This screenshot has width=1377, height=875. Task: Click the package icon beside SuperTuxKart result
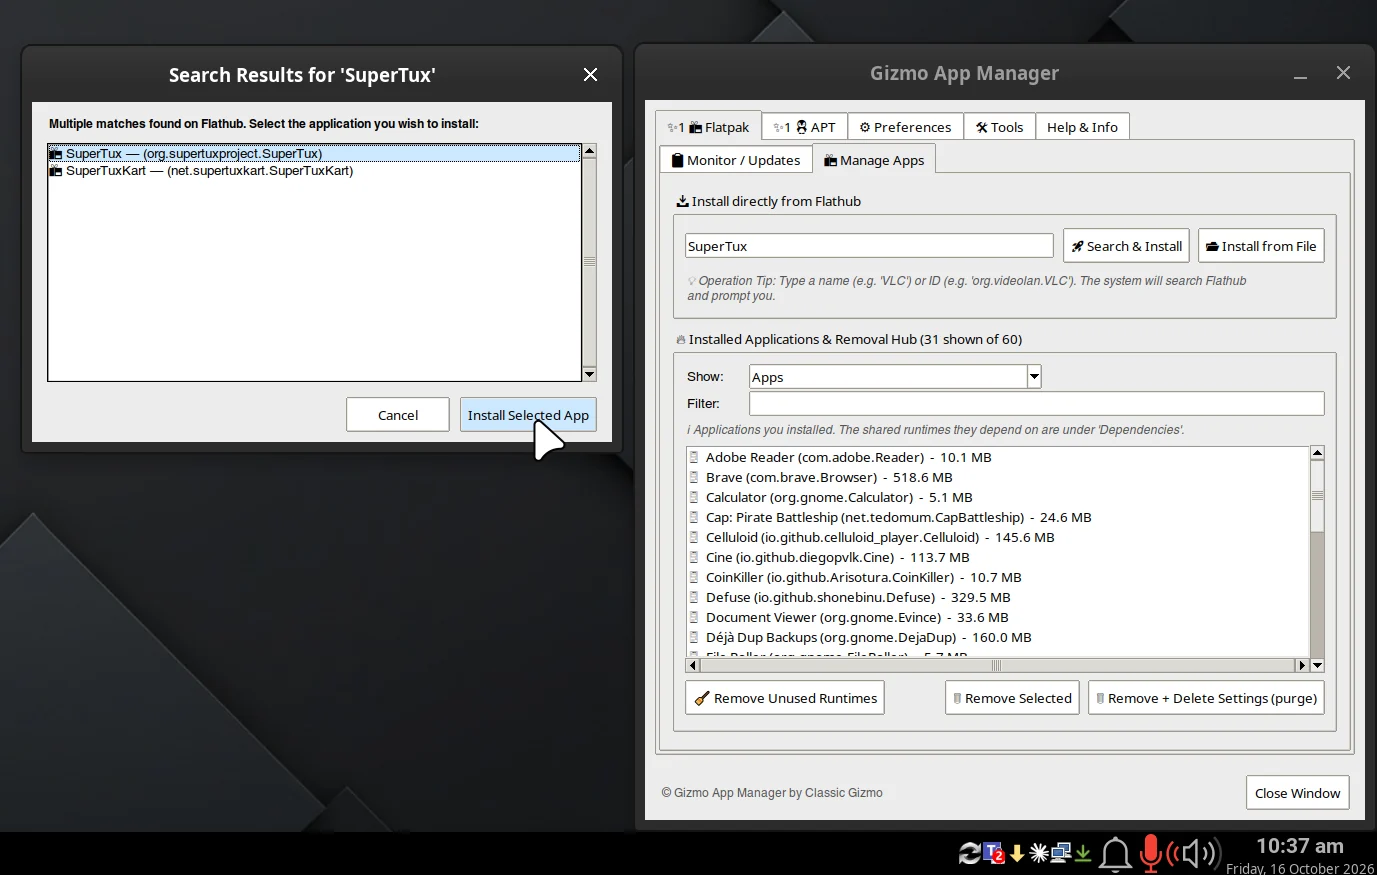(x=56, y=171)
